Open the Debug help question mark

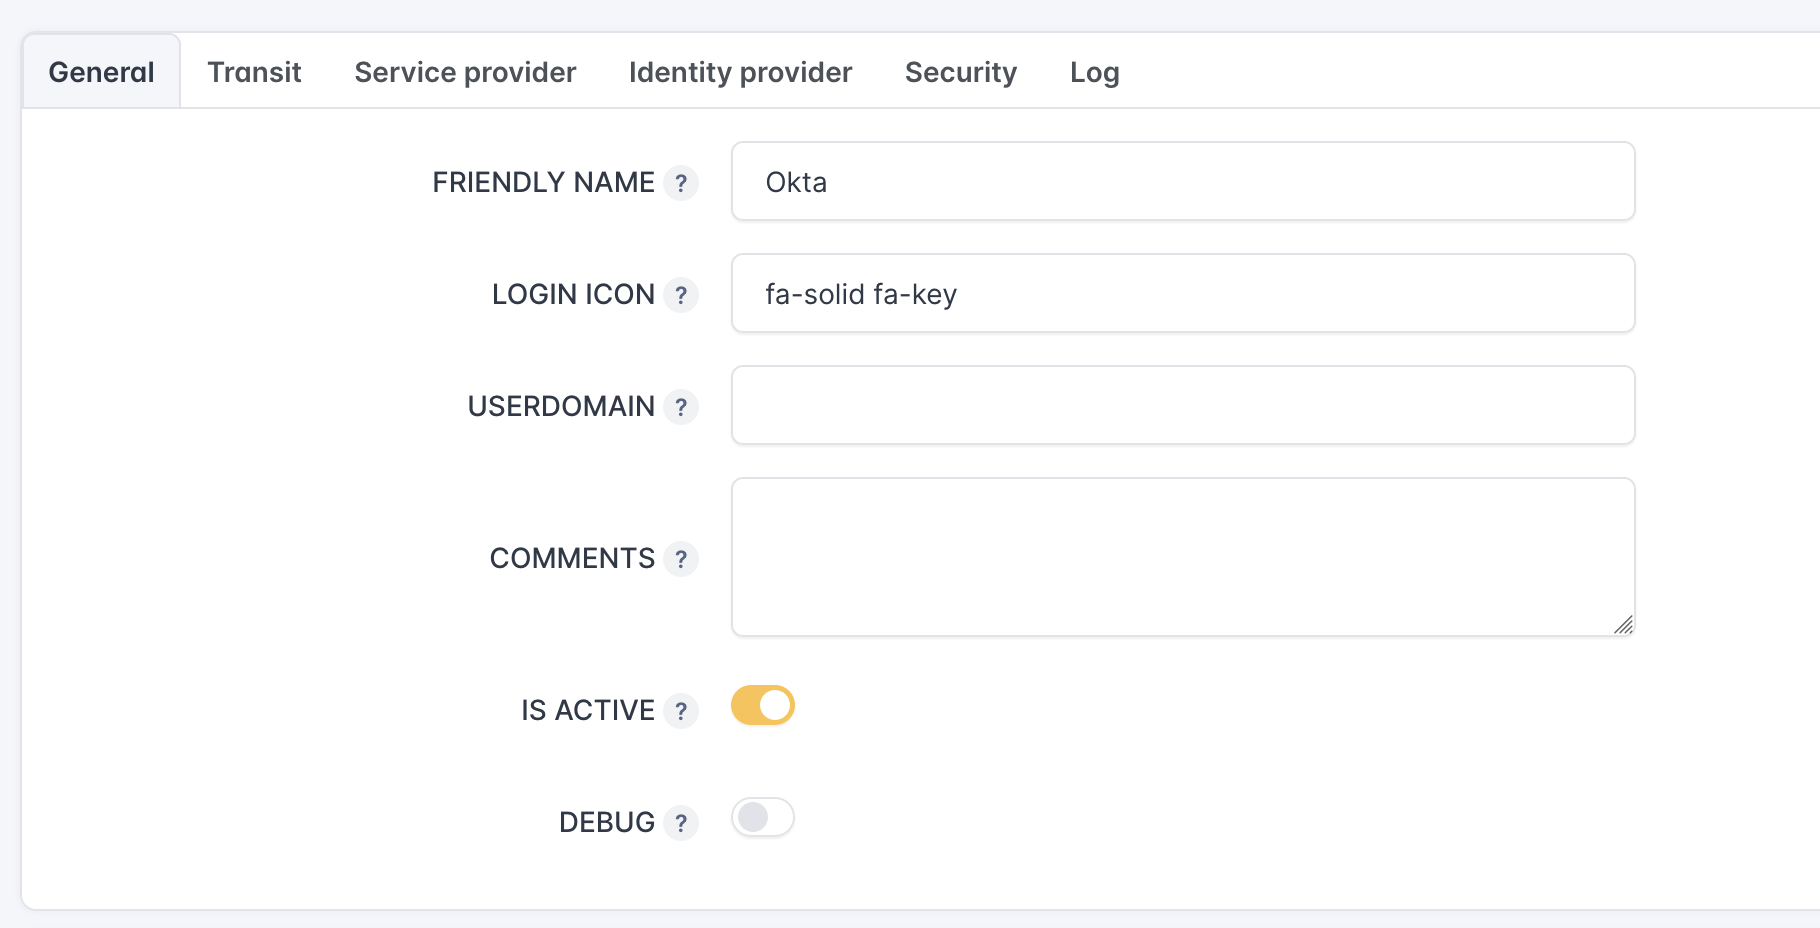tap(681, 823)
